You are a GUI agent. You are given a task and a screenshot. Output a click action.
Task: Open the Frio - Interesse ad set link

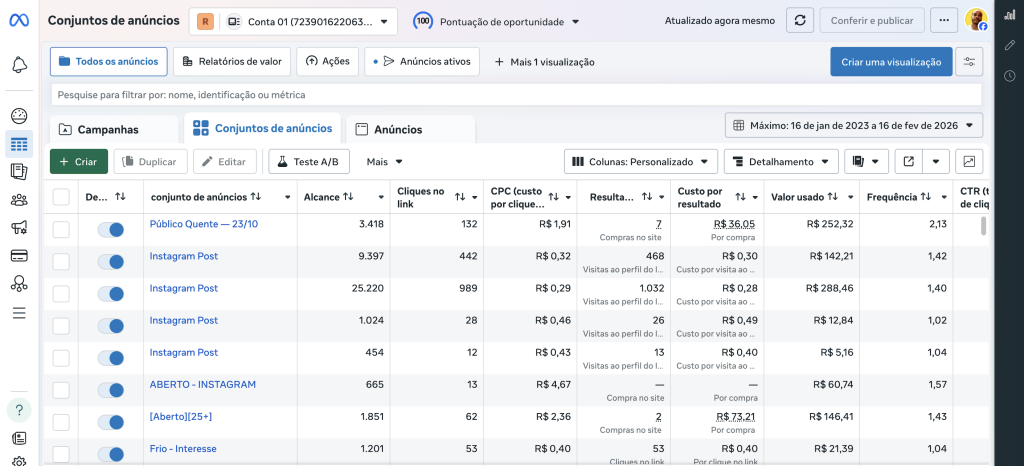click(183, 449)
